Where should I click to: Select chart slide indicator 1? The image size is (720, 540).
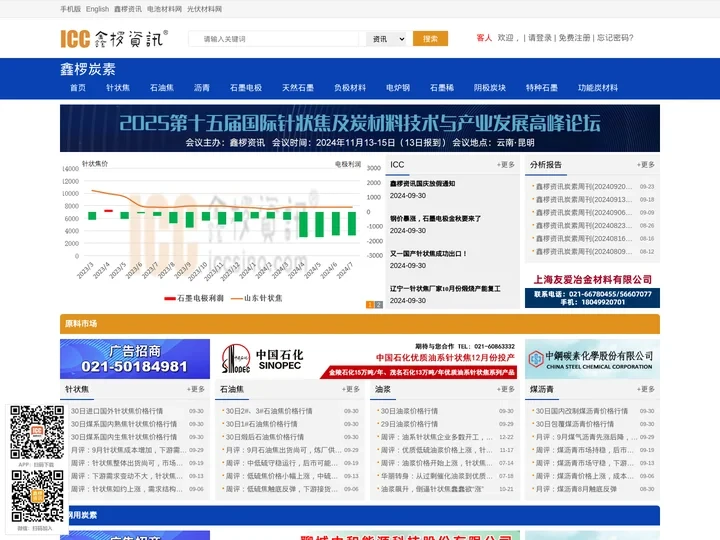pos(370,304)
